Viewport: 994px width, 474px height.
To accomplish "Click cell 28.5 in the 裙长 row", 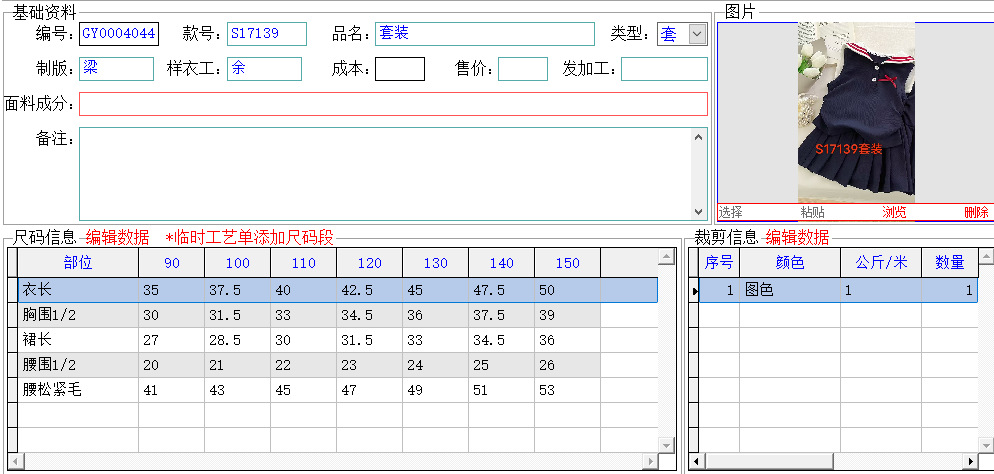I will click(x=238, y=340).
